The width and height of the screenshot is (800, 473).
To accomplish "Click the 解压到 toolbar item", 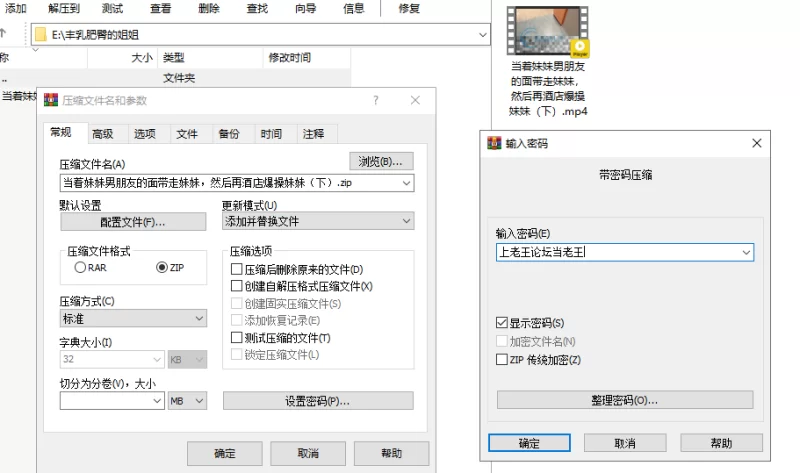I will pyautogui.click(x=64, y=8).
